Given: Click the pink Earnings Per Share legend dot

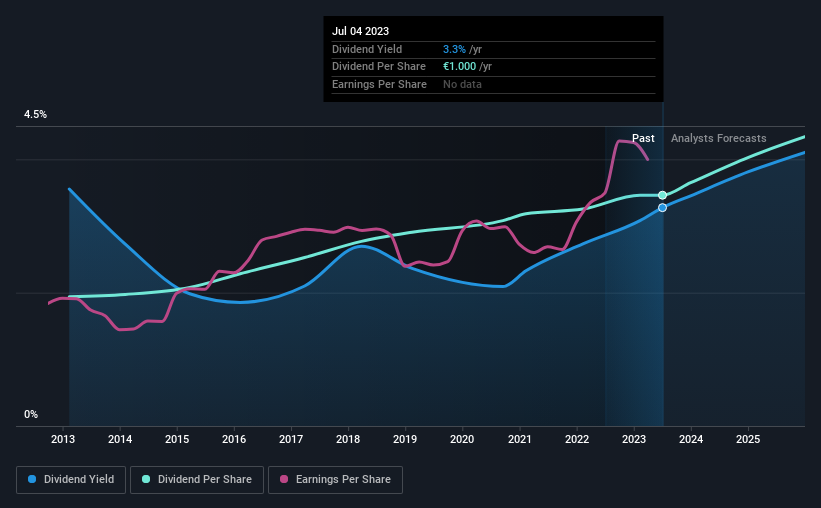Looking at the screenshot, I should point(284,479).
